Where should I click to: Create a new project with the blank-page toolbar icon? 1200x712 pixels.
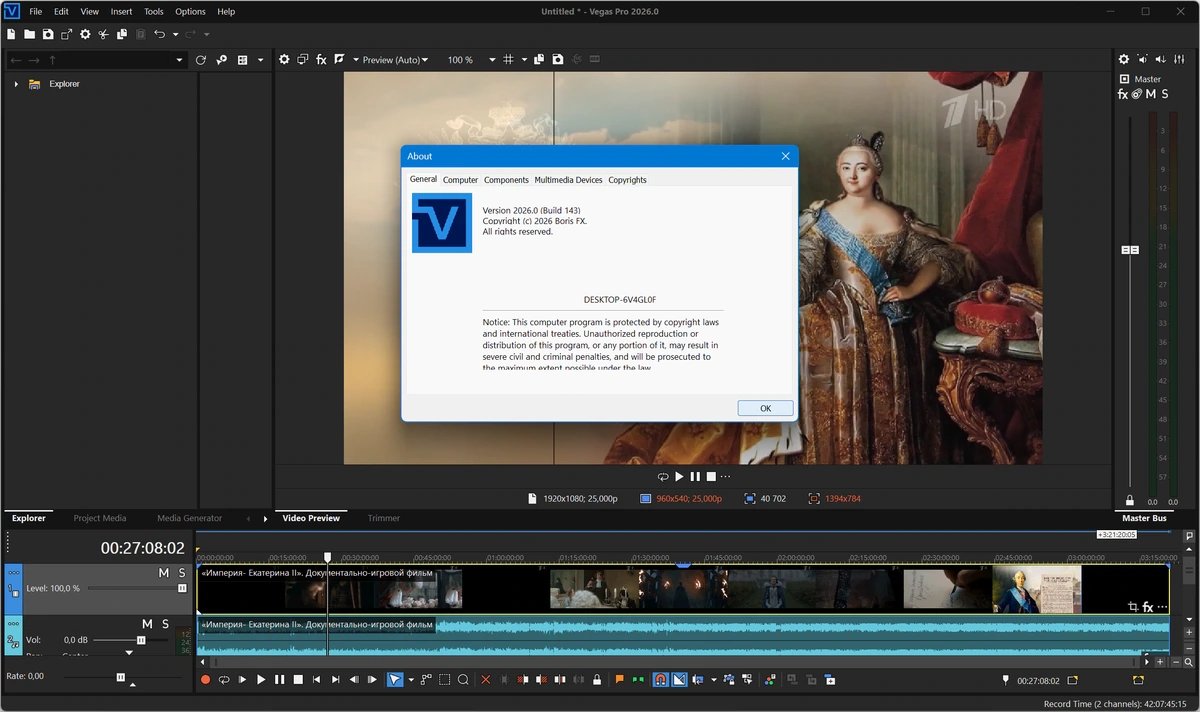[11, 34]
